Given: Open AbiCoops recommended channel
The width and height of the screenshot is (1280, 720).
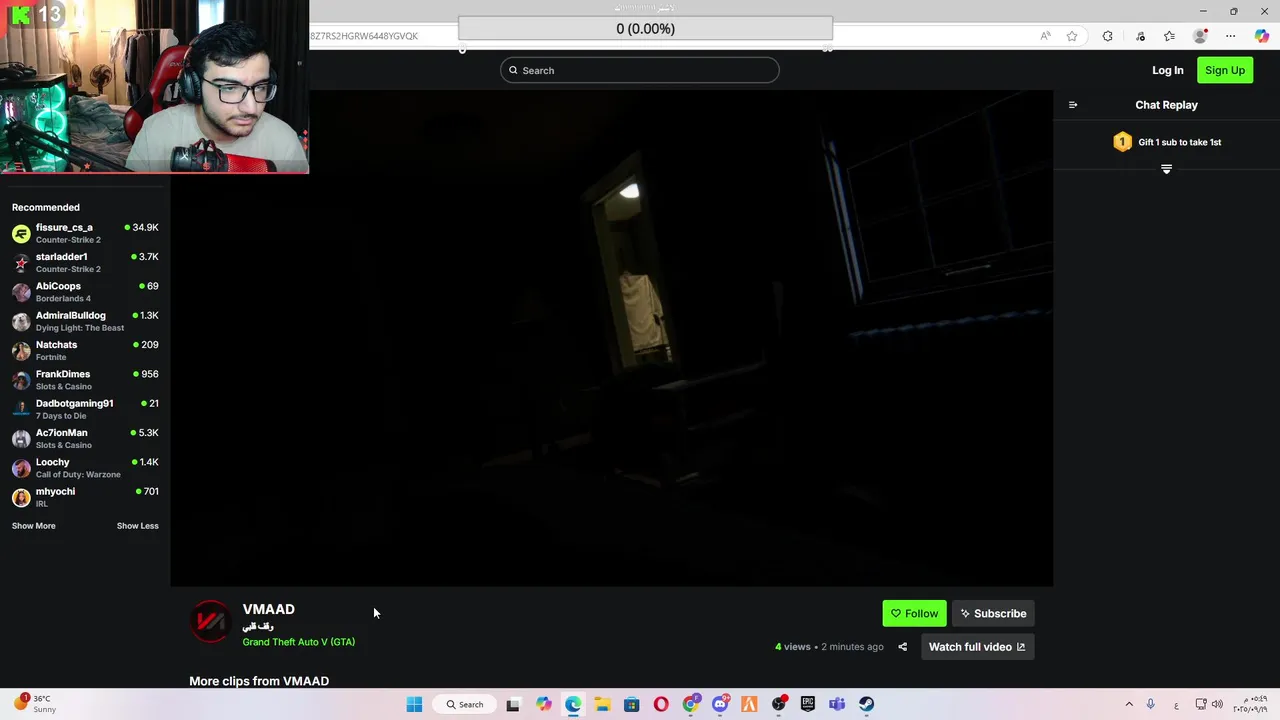Looking at the screenshot, I should (85, 292).
